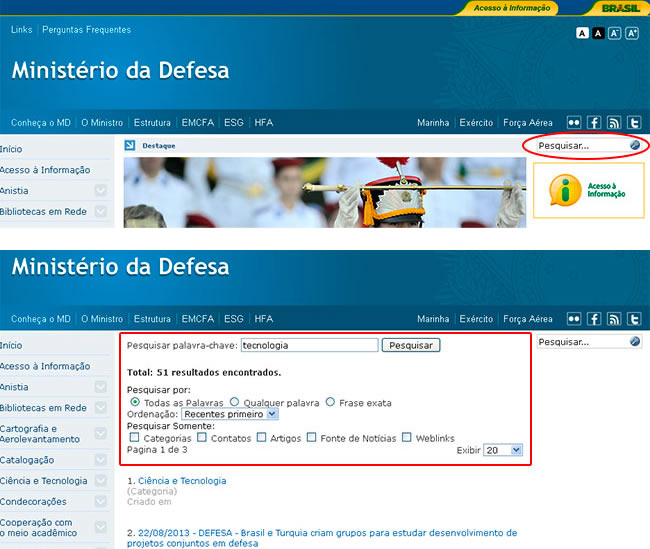Open 'Catalogação' sidebar link

click(x=27, y=460)
